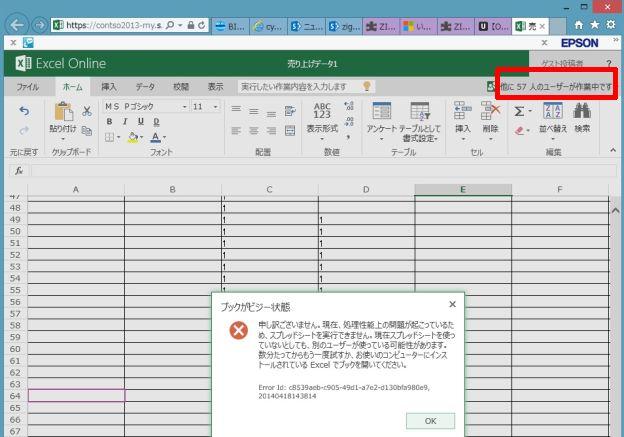Click the Paste clipboard icon
This screenshot has height=437, width=624.
pyautogui.click(x=63, y=112)
